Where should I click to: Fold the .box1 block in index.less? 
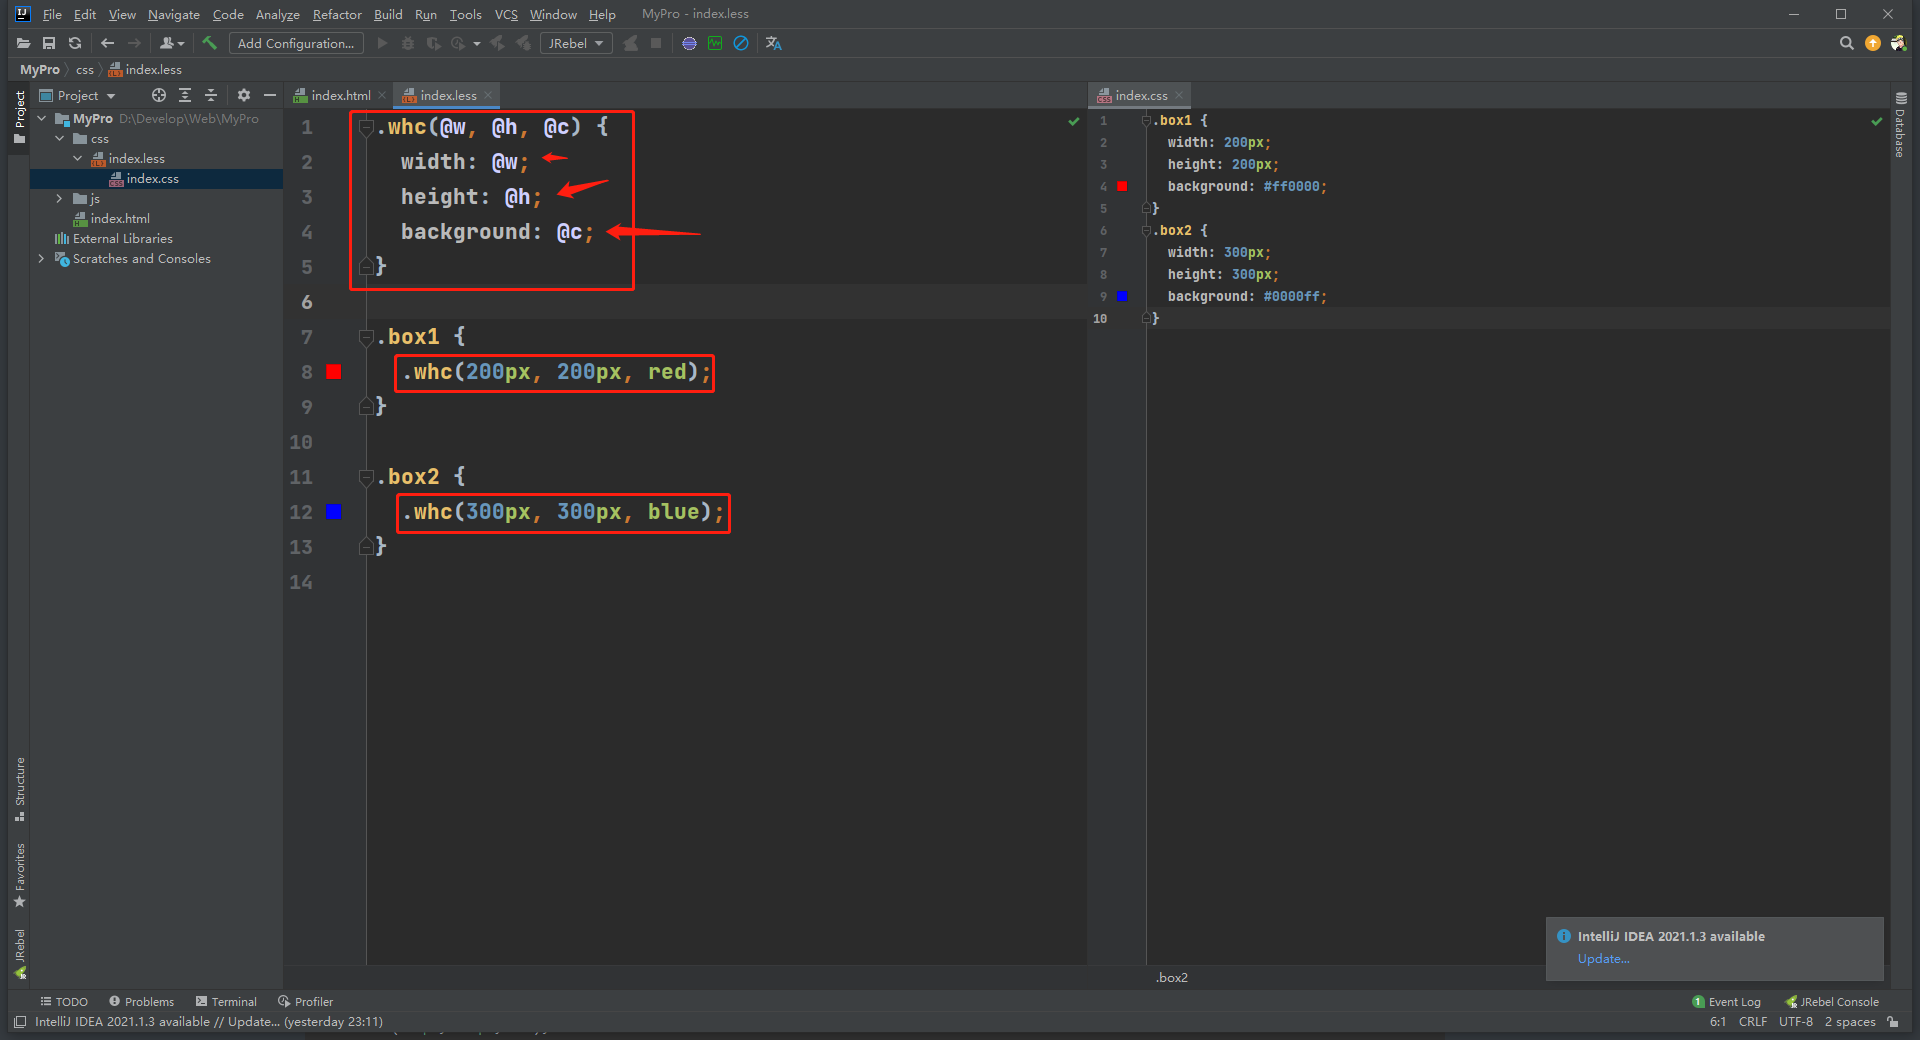(366, 337)
